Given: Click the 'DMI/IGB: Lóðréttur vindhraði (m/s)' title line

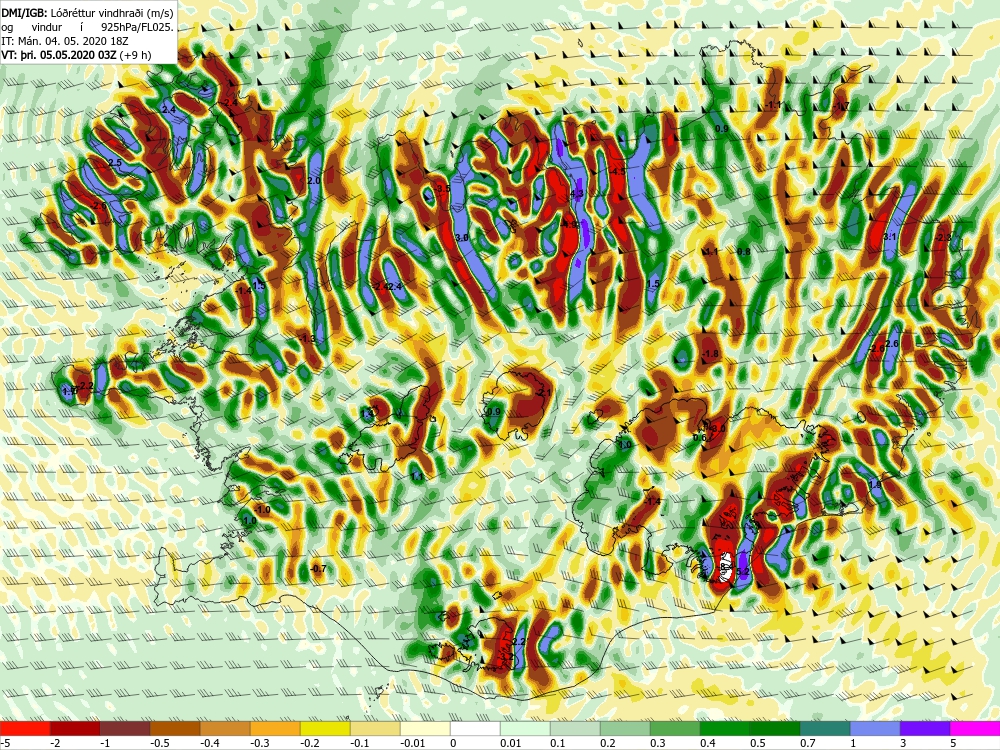Looking at the screenshot, I should point(87,13).
